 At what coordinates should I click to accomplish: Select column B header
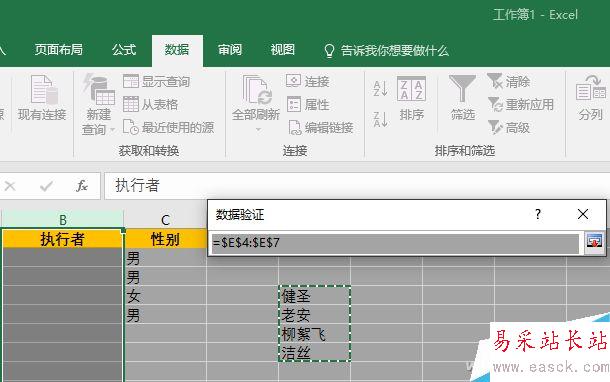tap(63, 220)
